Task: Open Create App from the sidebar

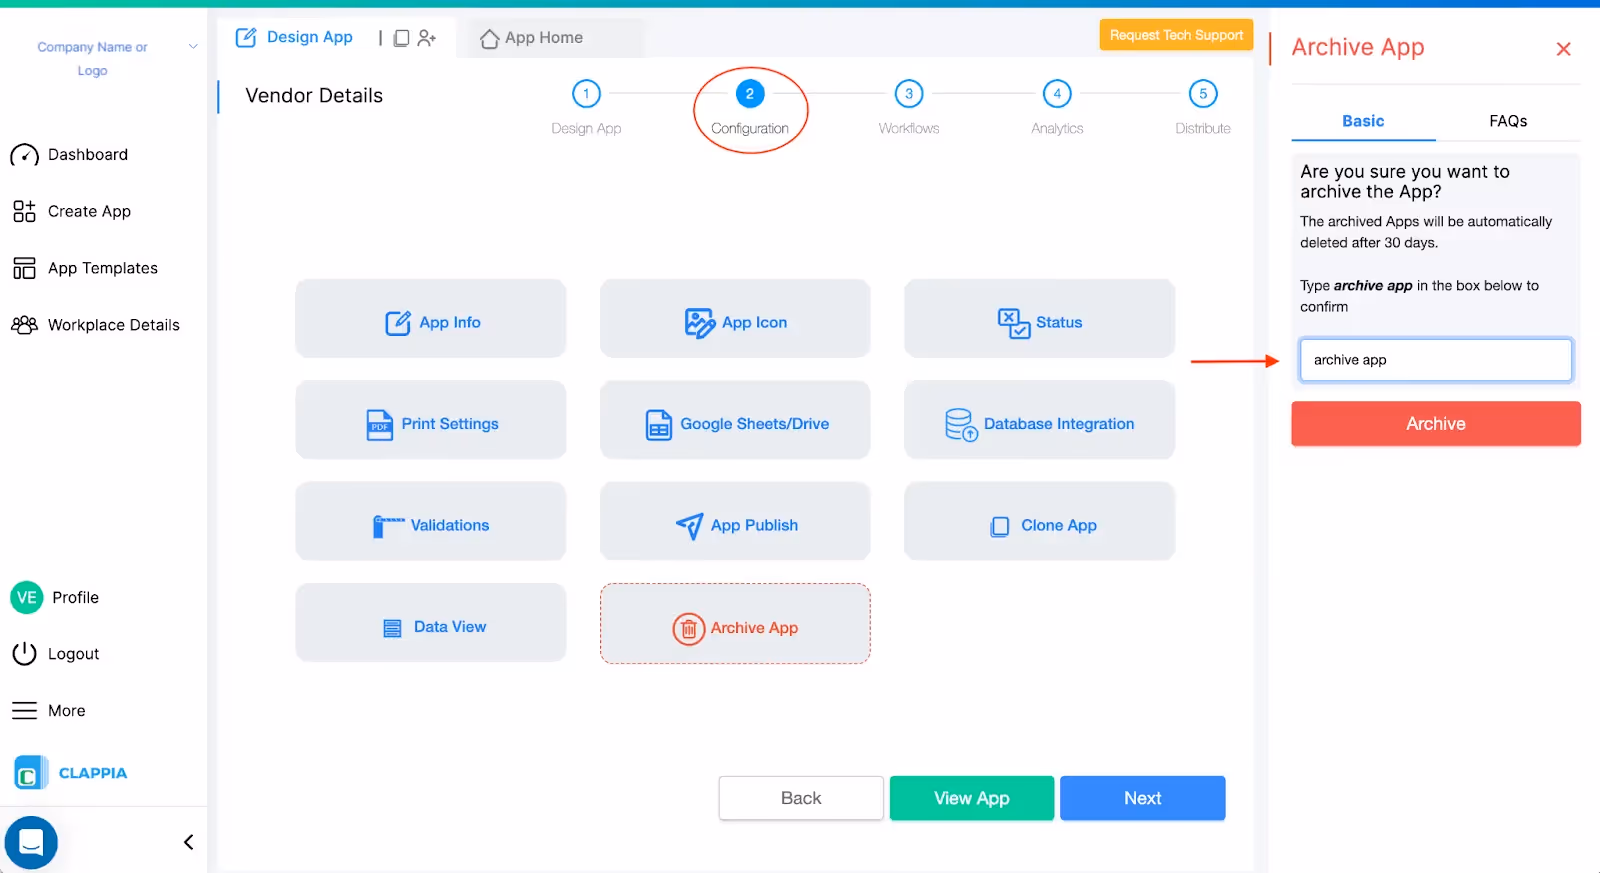Action: pyautogui.click(x=89, y=211)
